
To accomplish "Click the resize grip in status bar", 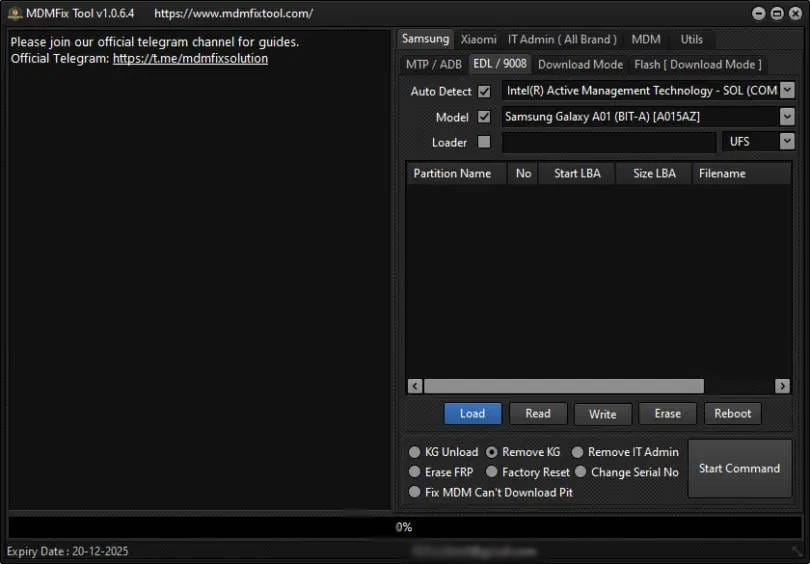I will 798,552.
